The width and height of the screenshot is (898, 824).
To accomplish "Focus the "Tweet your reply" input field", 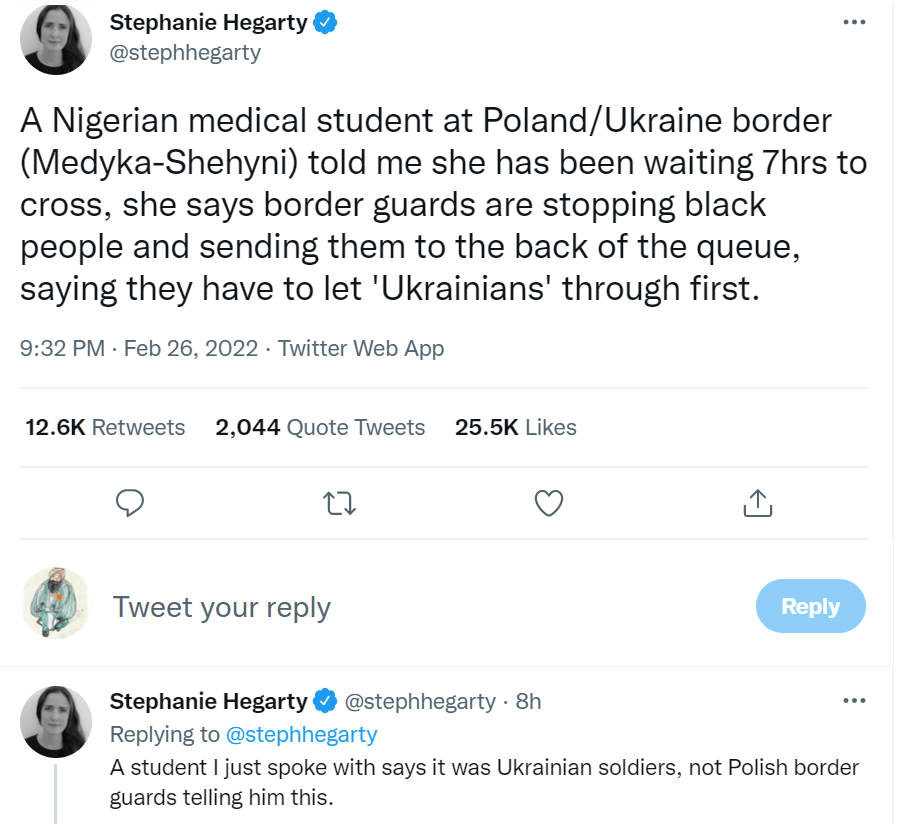I will (x=400, y=607).
